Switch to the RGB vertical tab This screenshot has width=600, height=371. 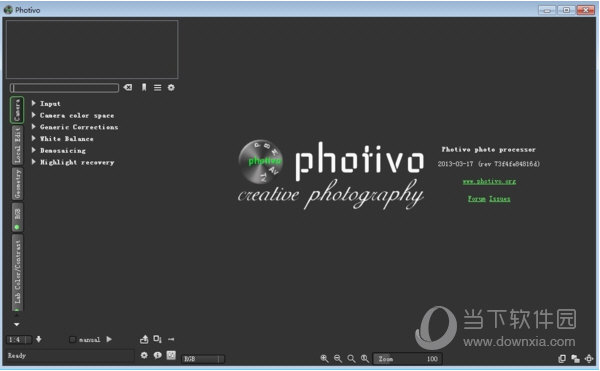(17, 218)
